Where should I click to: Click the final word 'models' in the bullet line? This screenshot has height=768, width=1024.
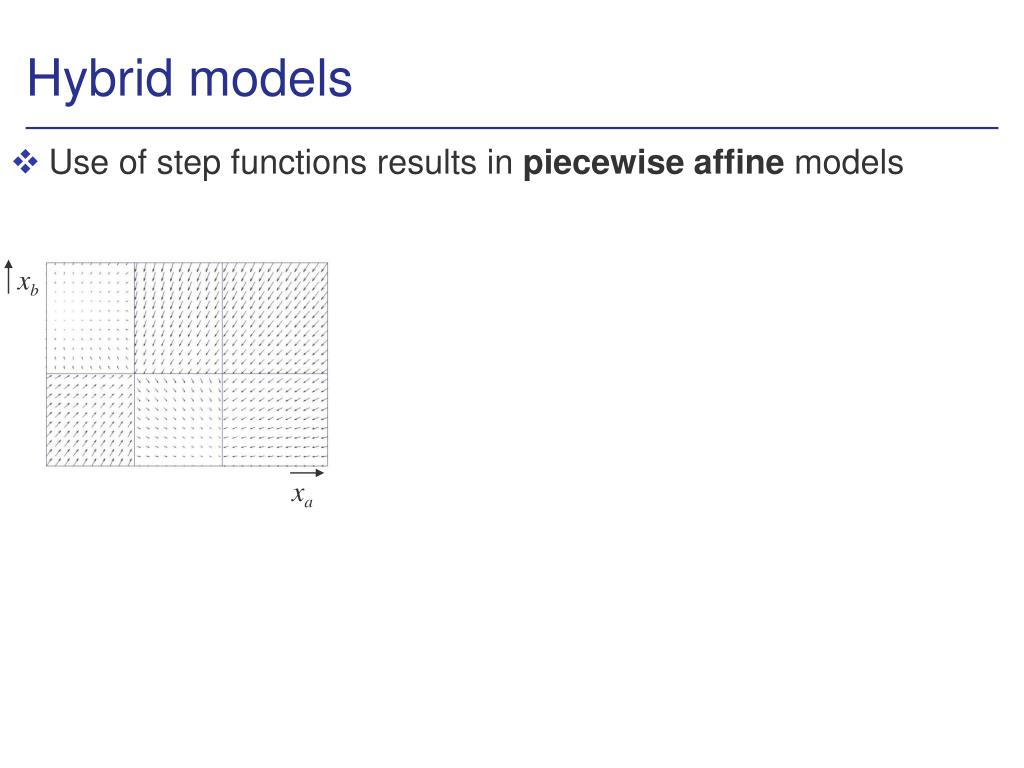(x=849, y=162)
